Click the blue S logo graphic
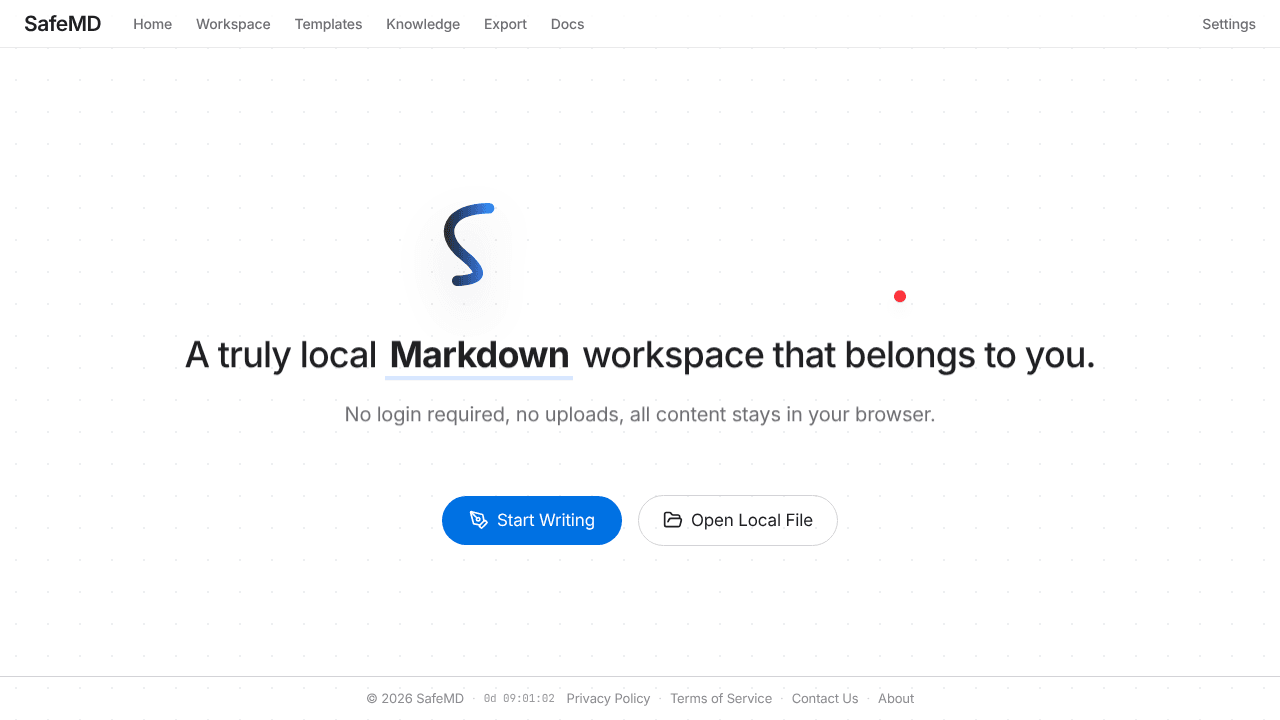Screen dimensions: 1280x720 [x=468, y=244]
